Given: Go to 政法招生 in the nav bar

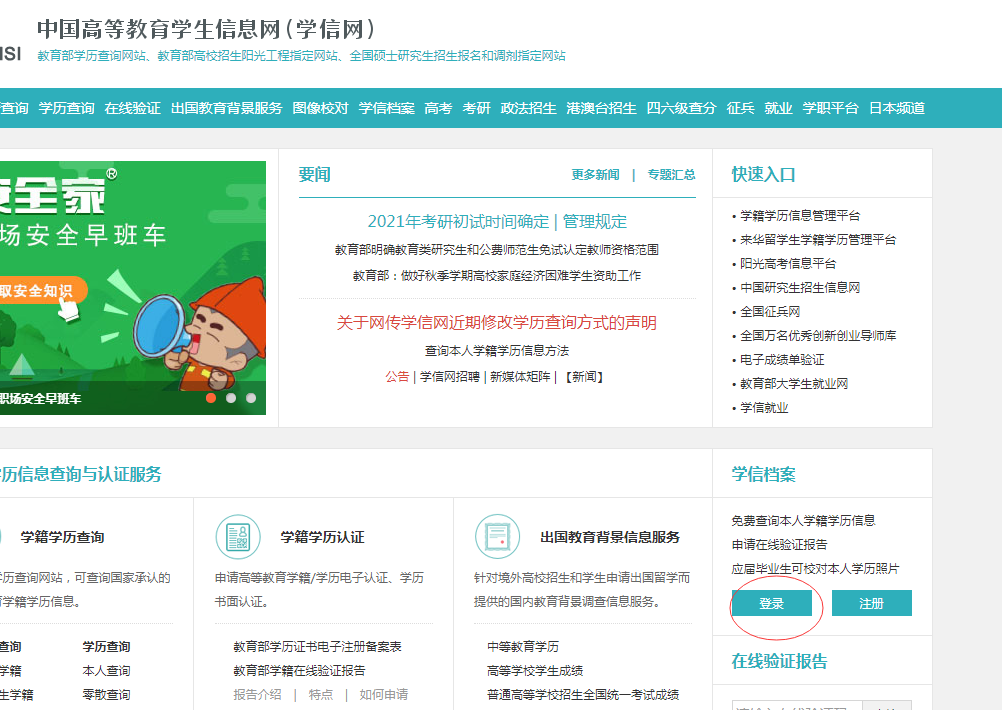Looking at the screenshot, I should tap(528, 108).
